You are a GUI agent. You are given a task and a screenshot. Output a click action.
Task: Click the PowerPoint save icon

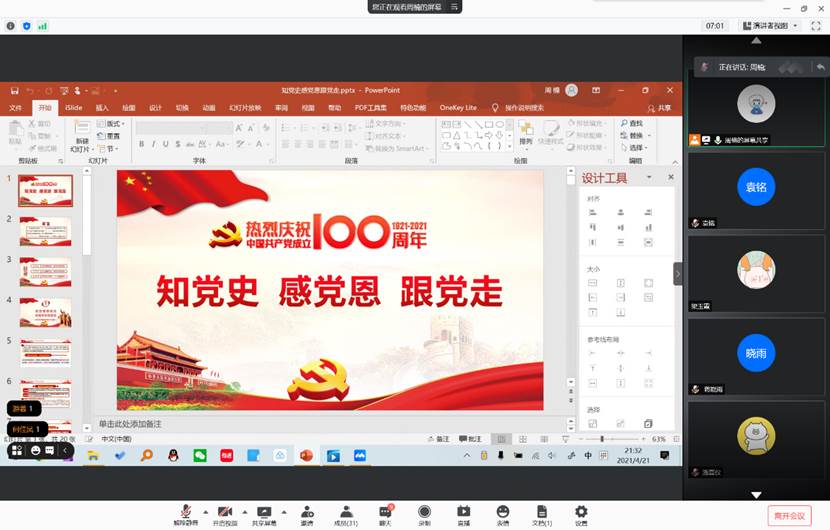point(14,91)
